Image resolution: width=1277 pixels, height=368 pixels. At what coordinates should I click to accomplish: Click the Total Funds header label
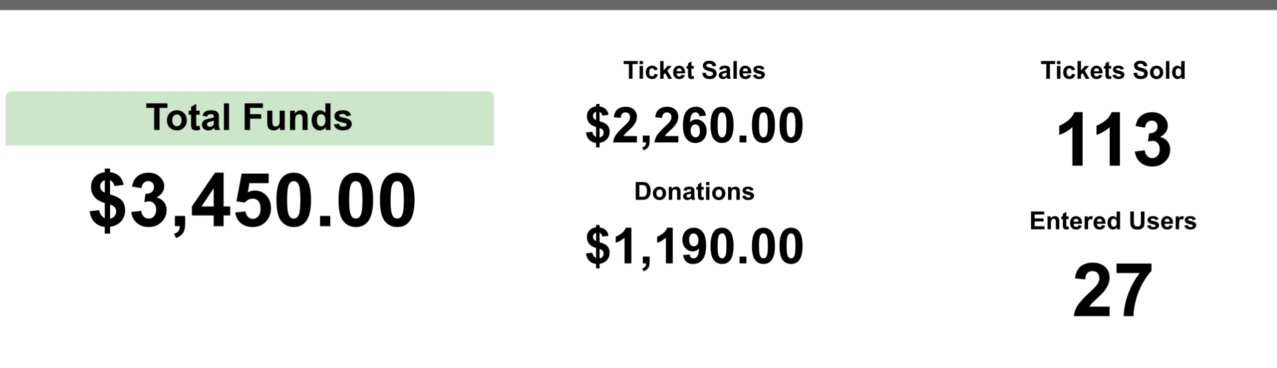coord(249,118)
